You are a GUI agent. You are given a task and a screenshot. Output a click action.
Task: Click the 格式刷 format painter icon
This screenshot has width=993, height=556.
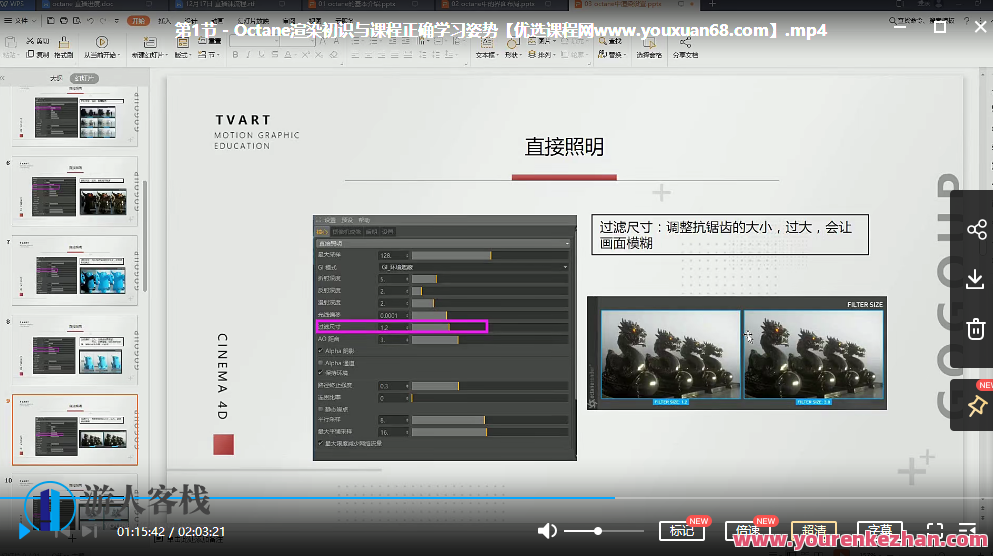tap(63, 47)
